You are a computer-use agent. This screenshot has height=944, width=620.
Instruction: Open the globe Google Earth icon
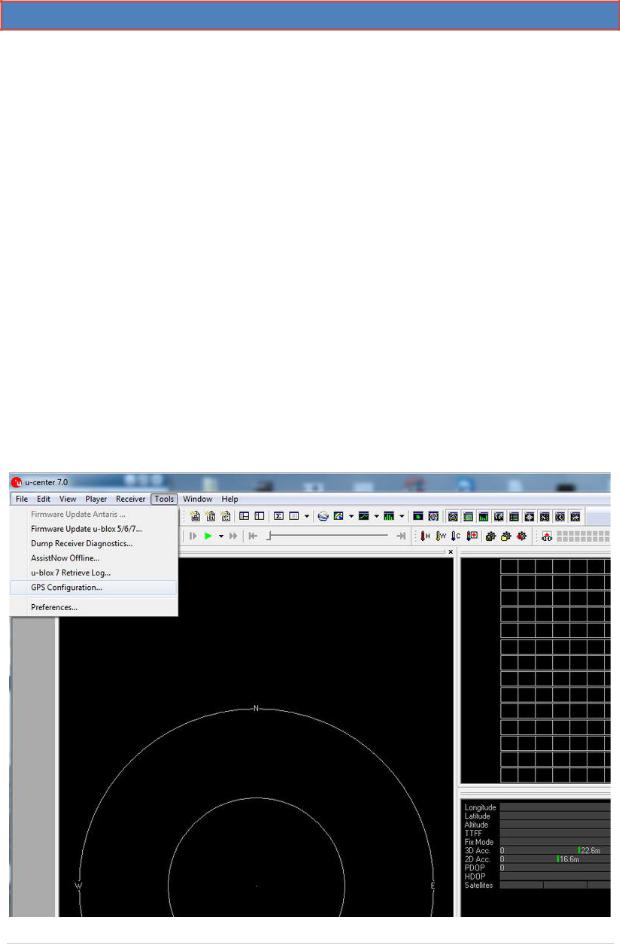pyautogui.click(x=323, y=517)
